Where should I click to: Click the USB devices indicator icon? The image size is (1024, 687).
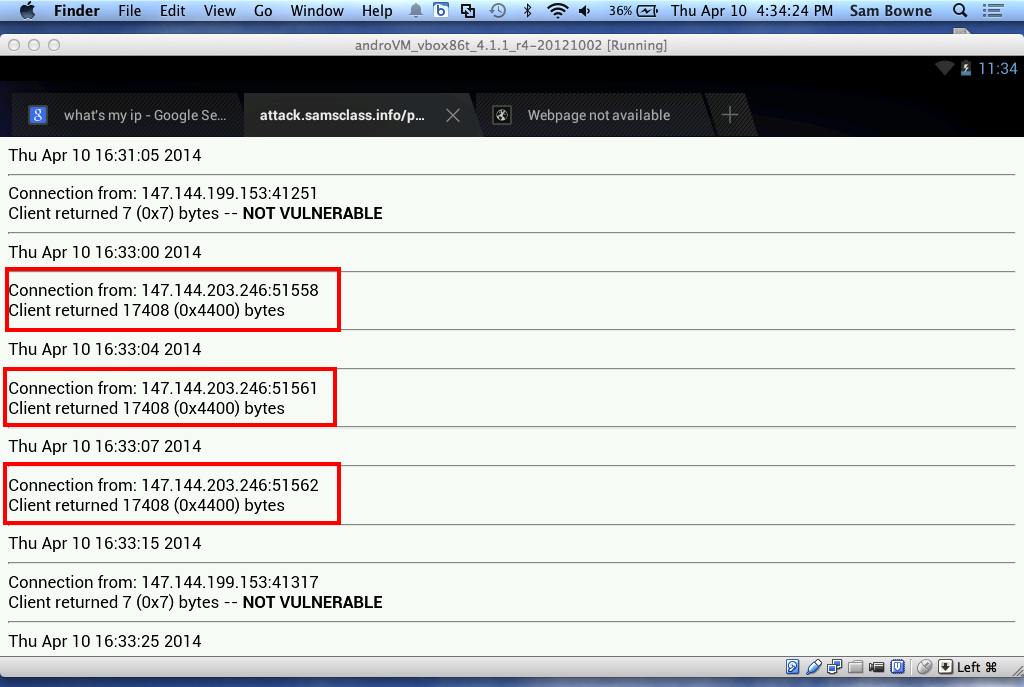pyautogui.click(x=814, y=667)
